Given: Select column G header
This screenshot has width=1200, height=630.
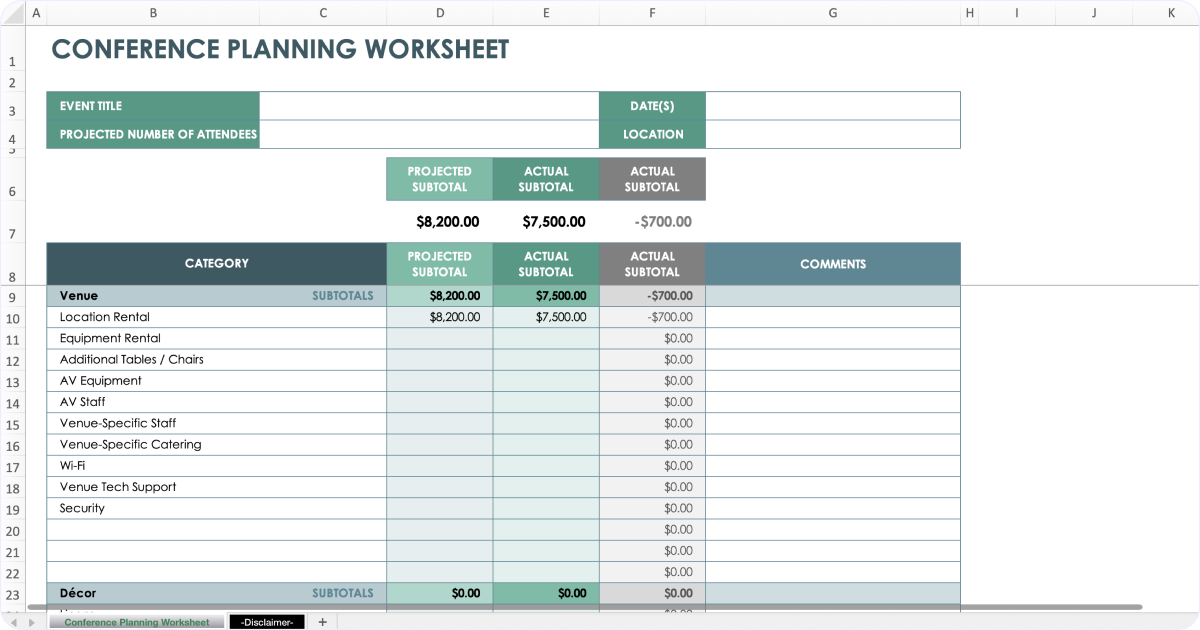Looking at the screenshot, I should click(832, 13).
